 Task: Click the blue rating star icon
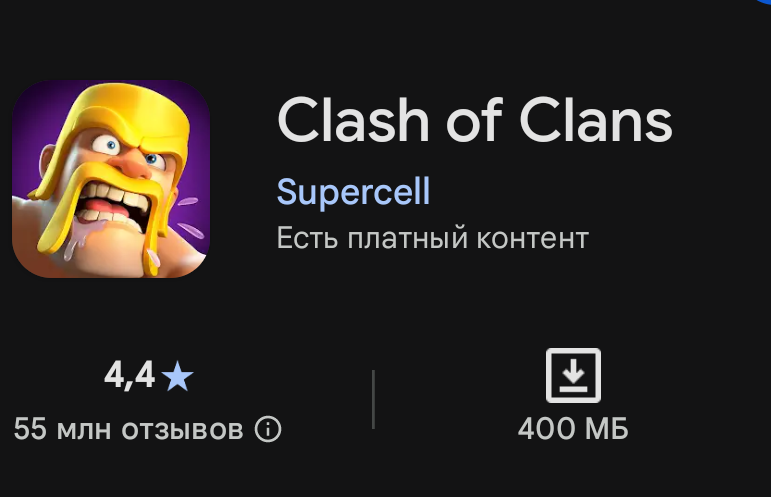[x=178, y=376]
